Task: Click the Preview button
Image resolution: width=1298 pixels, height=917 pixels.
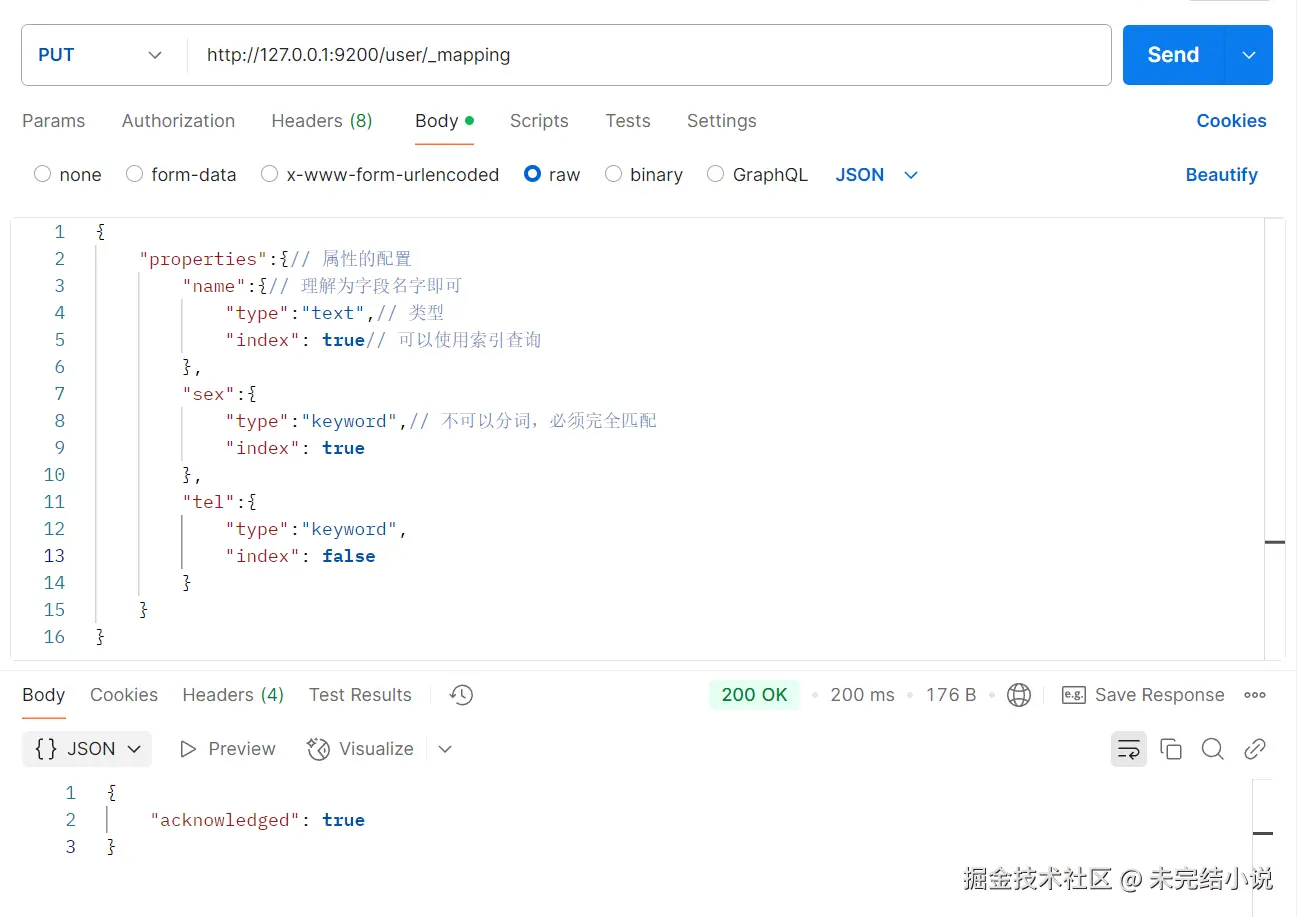Action: [227, 749]
